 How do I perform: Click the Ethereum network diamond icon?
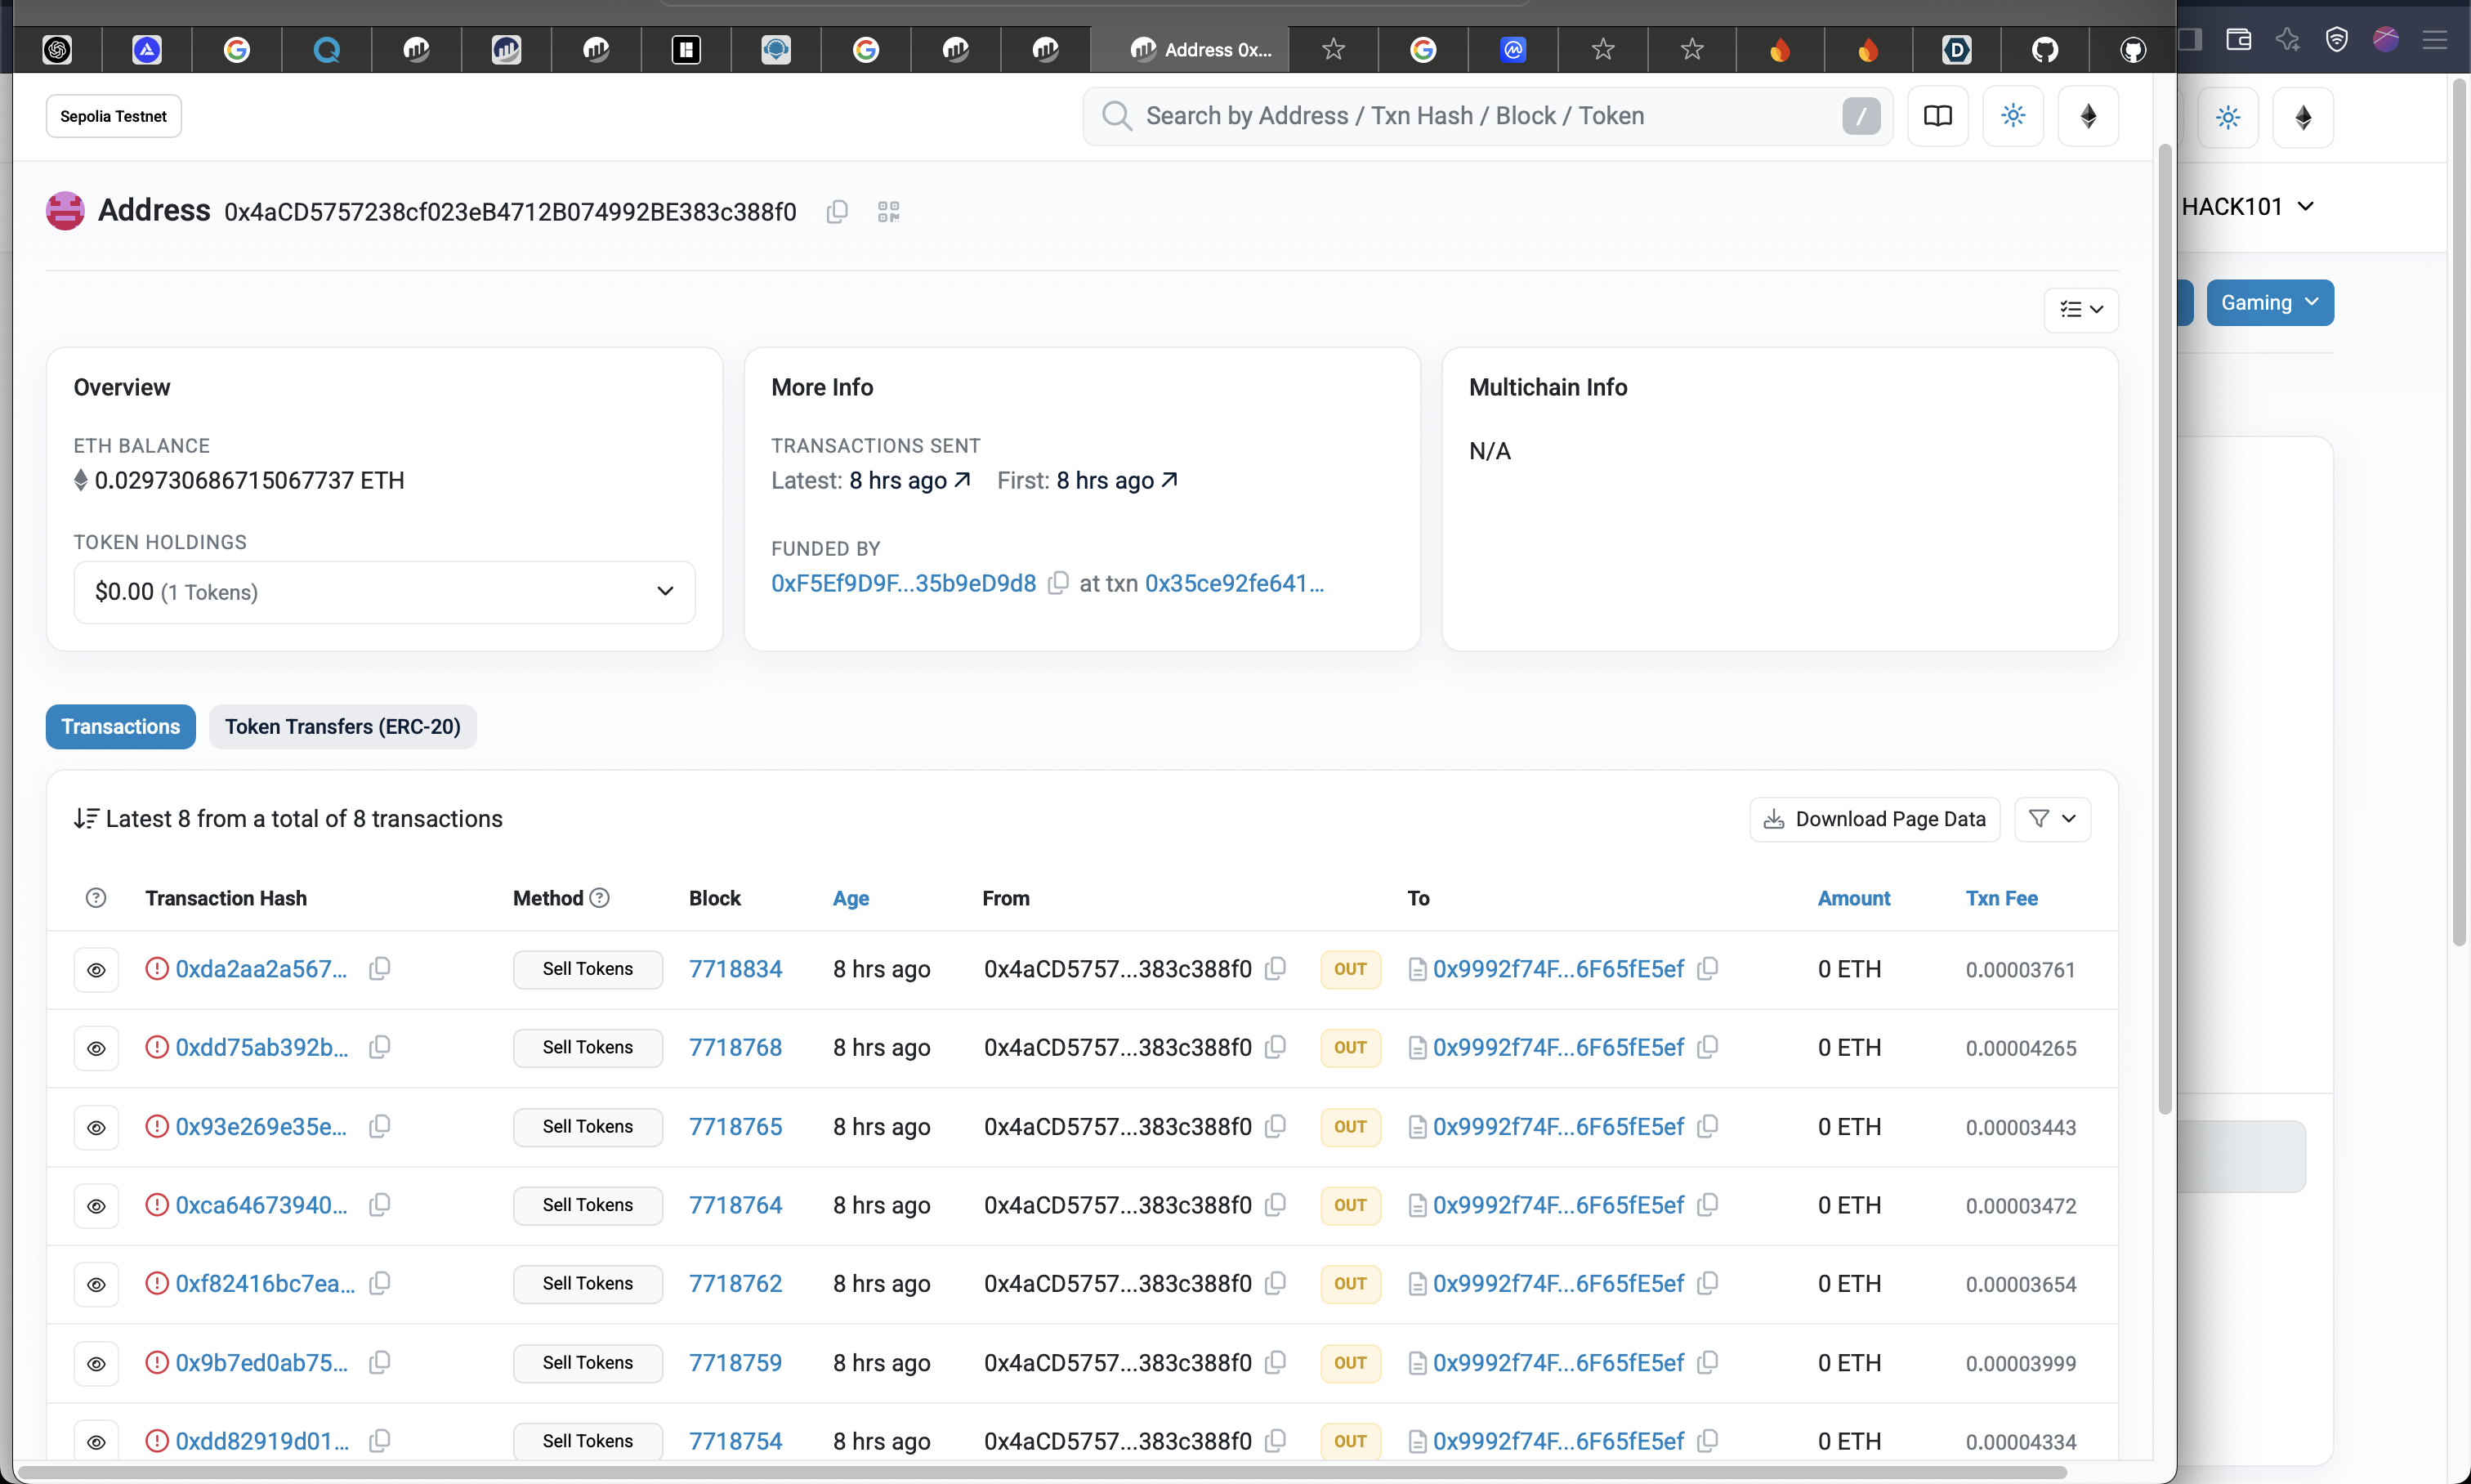click(x=2087, y=116)
